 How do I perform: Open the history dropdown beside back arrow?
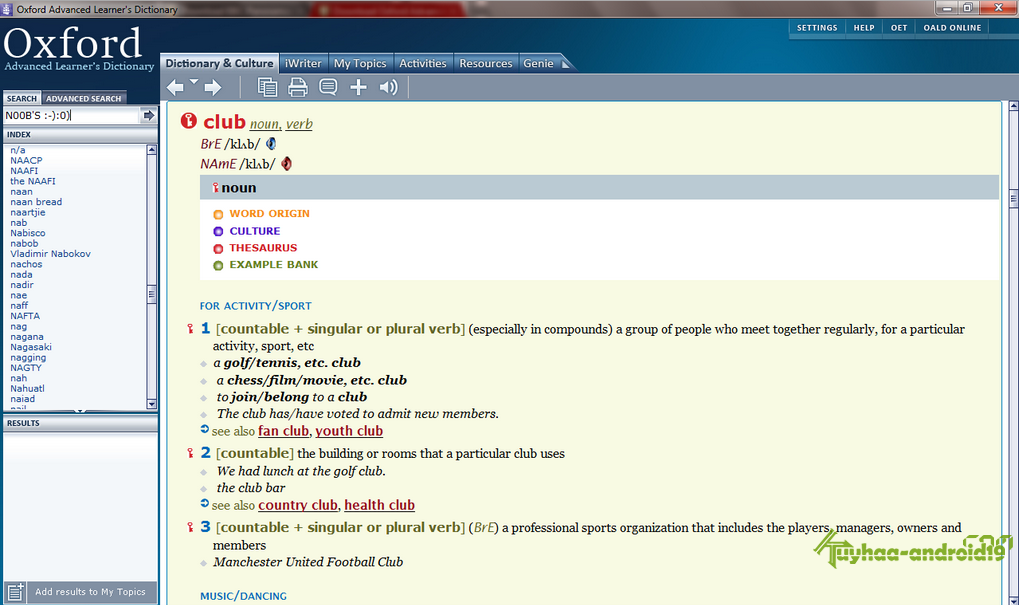pos(194,82)
